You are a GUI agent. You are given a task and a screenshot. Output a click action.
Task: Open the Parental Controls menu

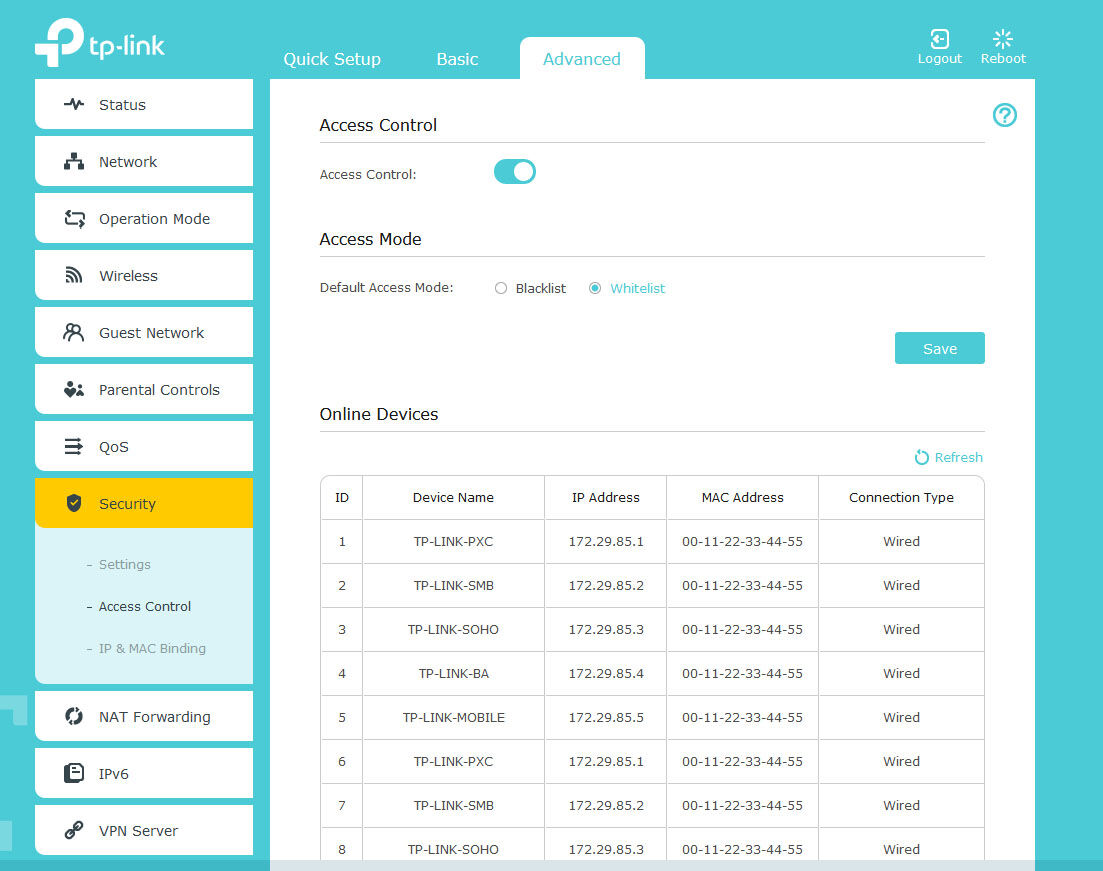[144, 389]
